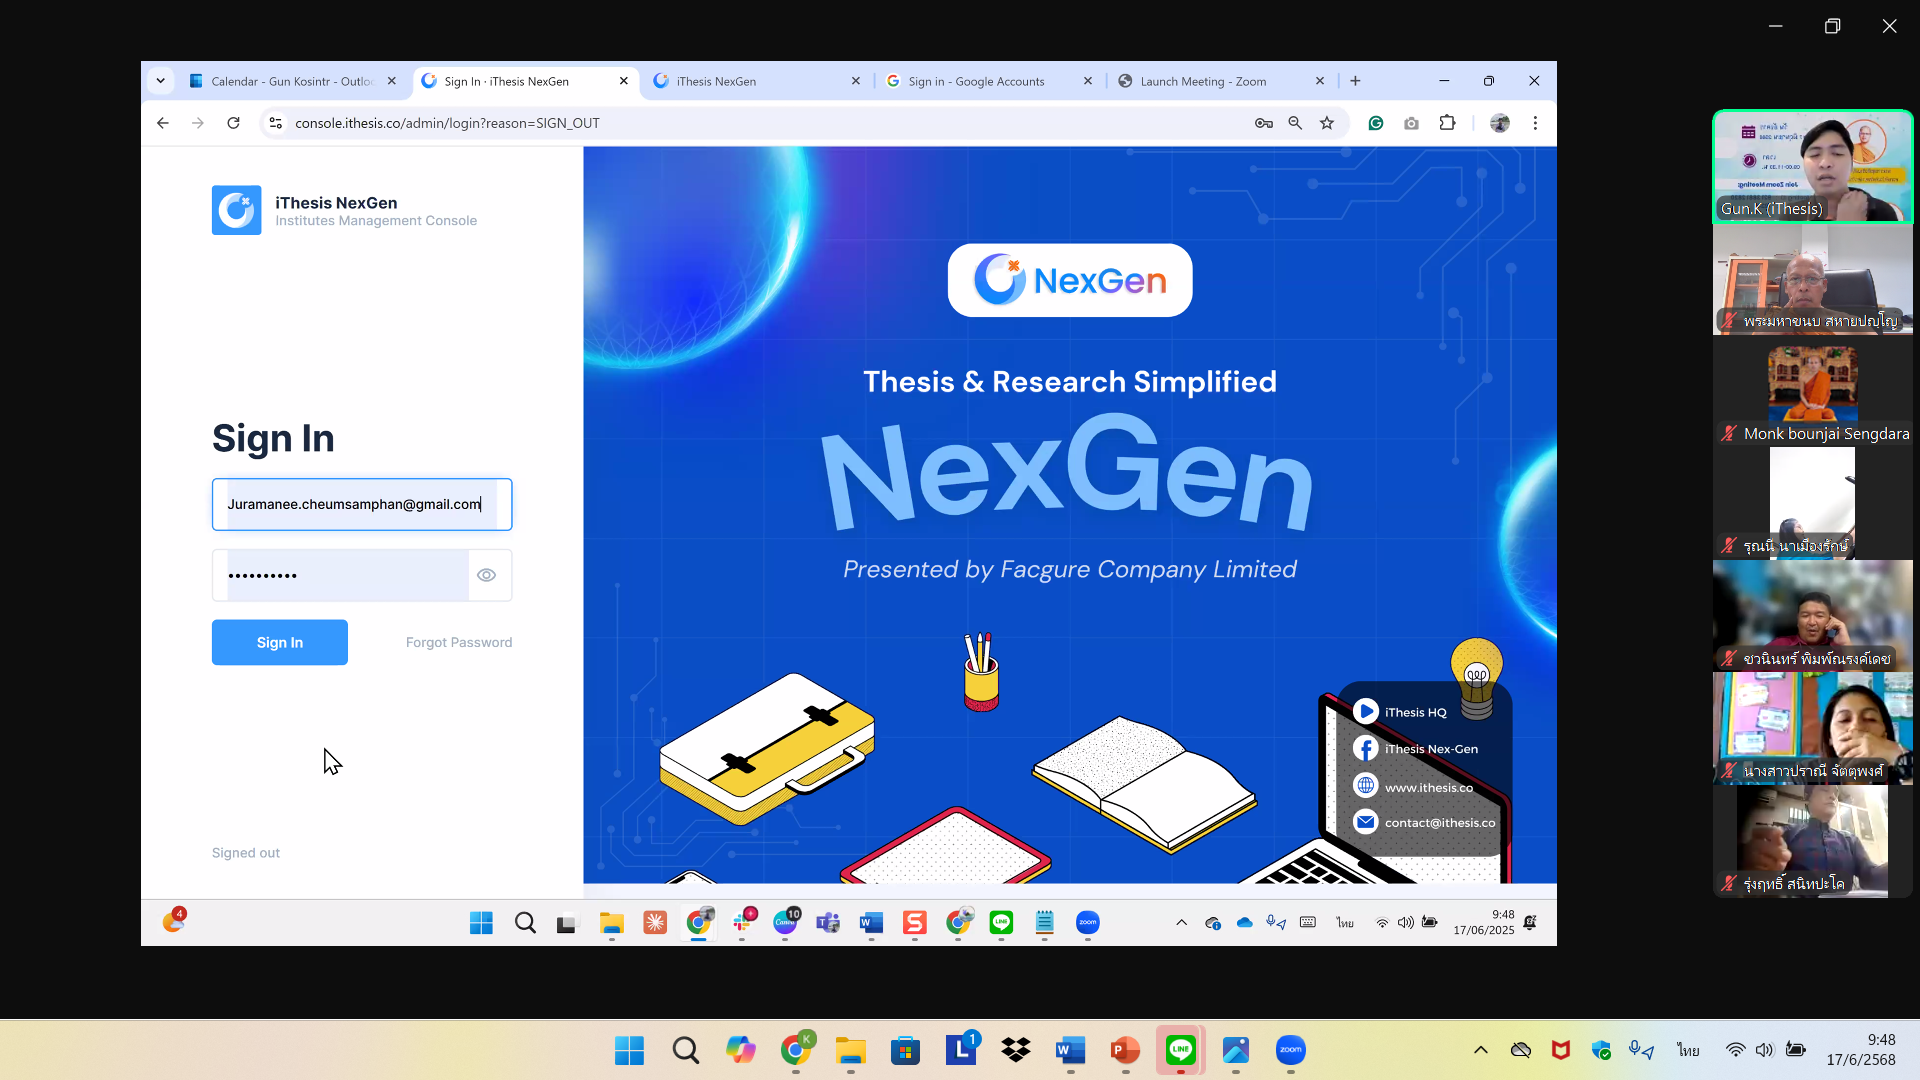This screenshot has width=1920, height=1080.
Task: Click the zoom magnifier icon in address bar
Action: [1295, 123]
